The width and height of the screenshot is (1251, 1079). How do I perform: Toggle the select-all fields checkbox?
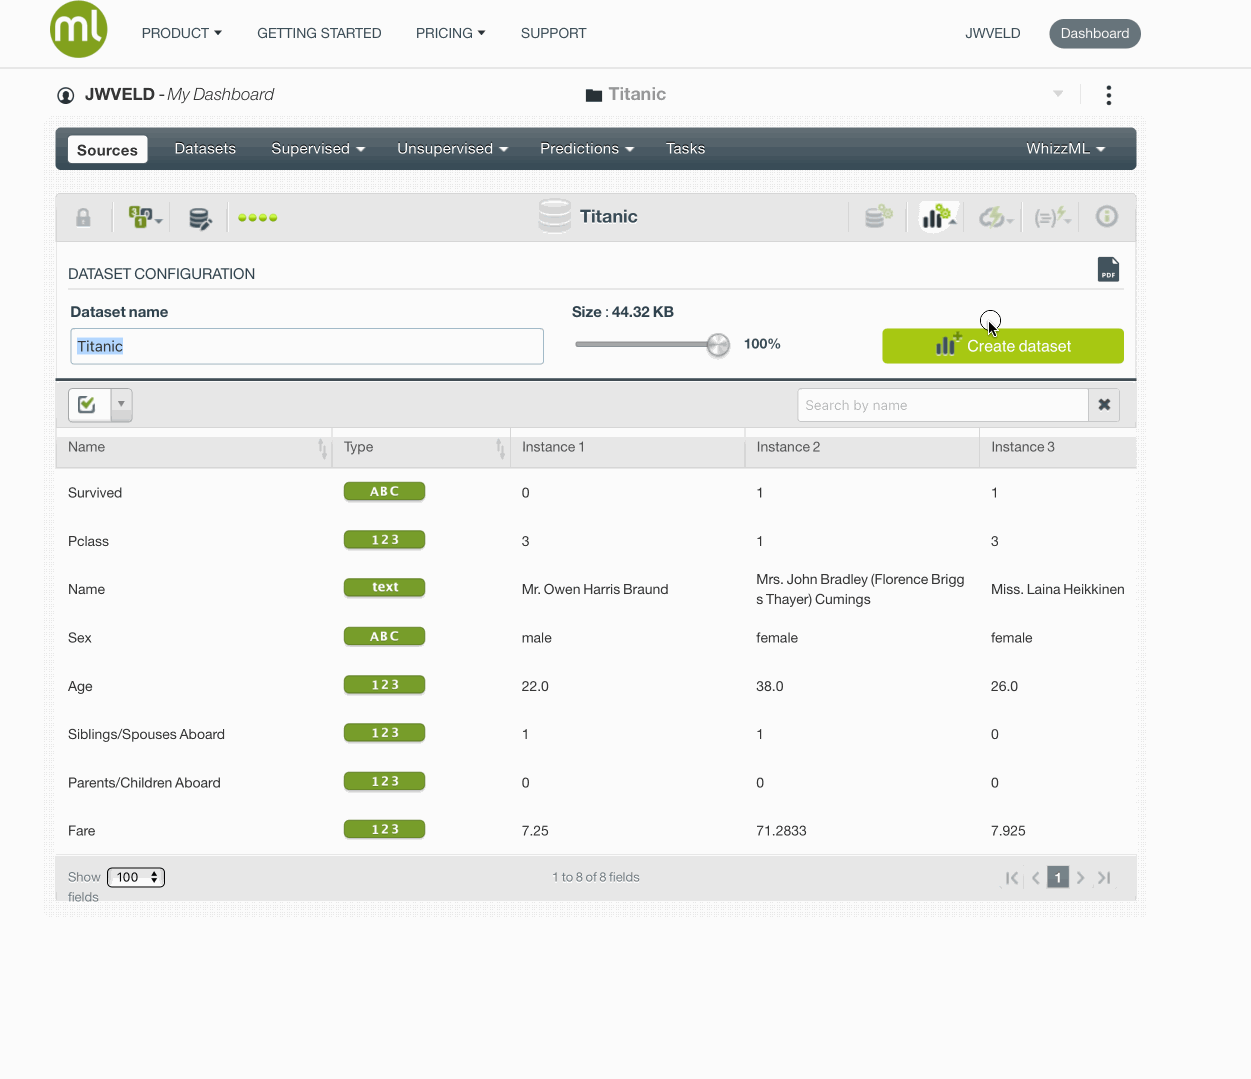click(88, 404)
